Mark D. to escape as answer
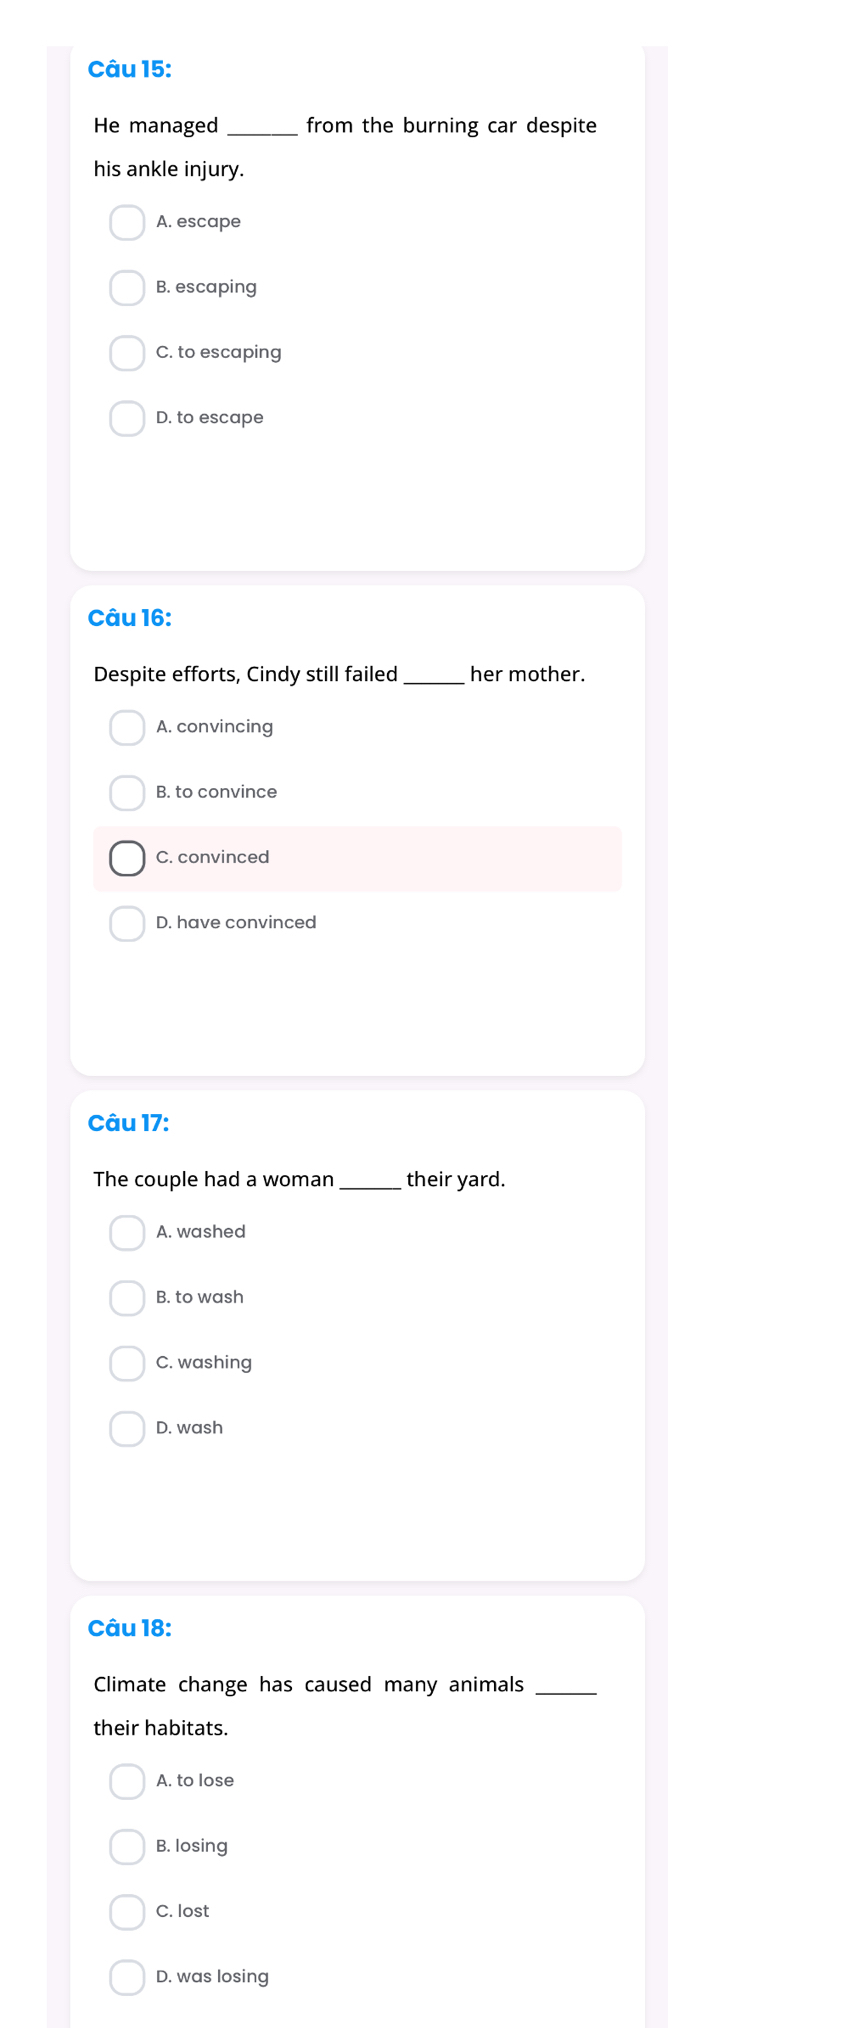 (x=127, y=418)
